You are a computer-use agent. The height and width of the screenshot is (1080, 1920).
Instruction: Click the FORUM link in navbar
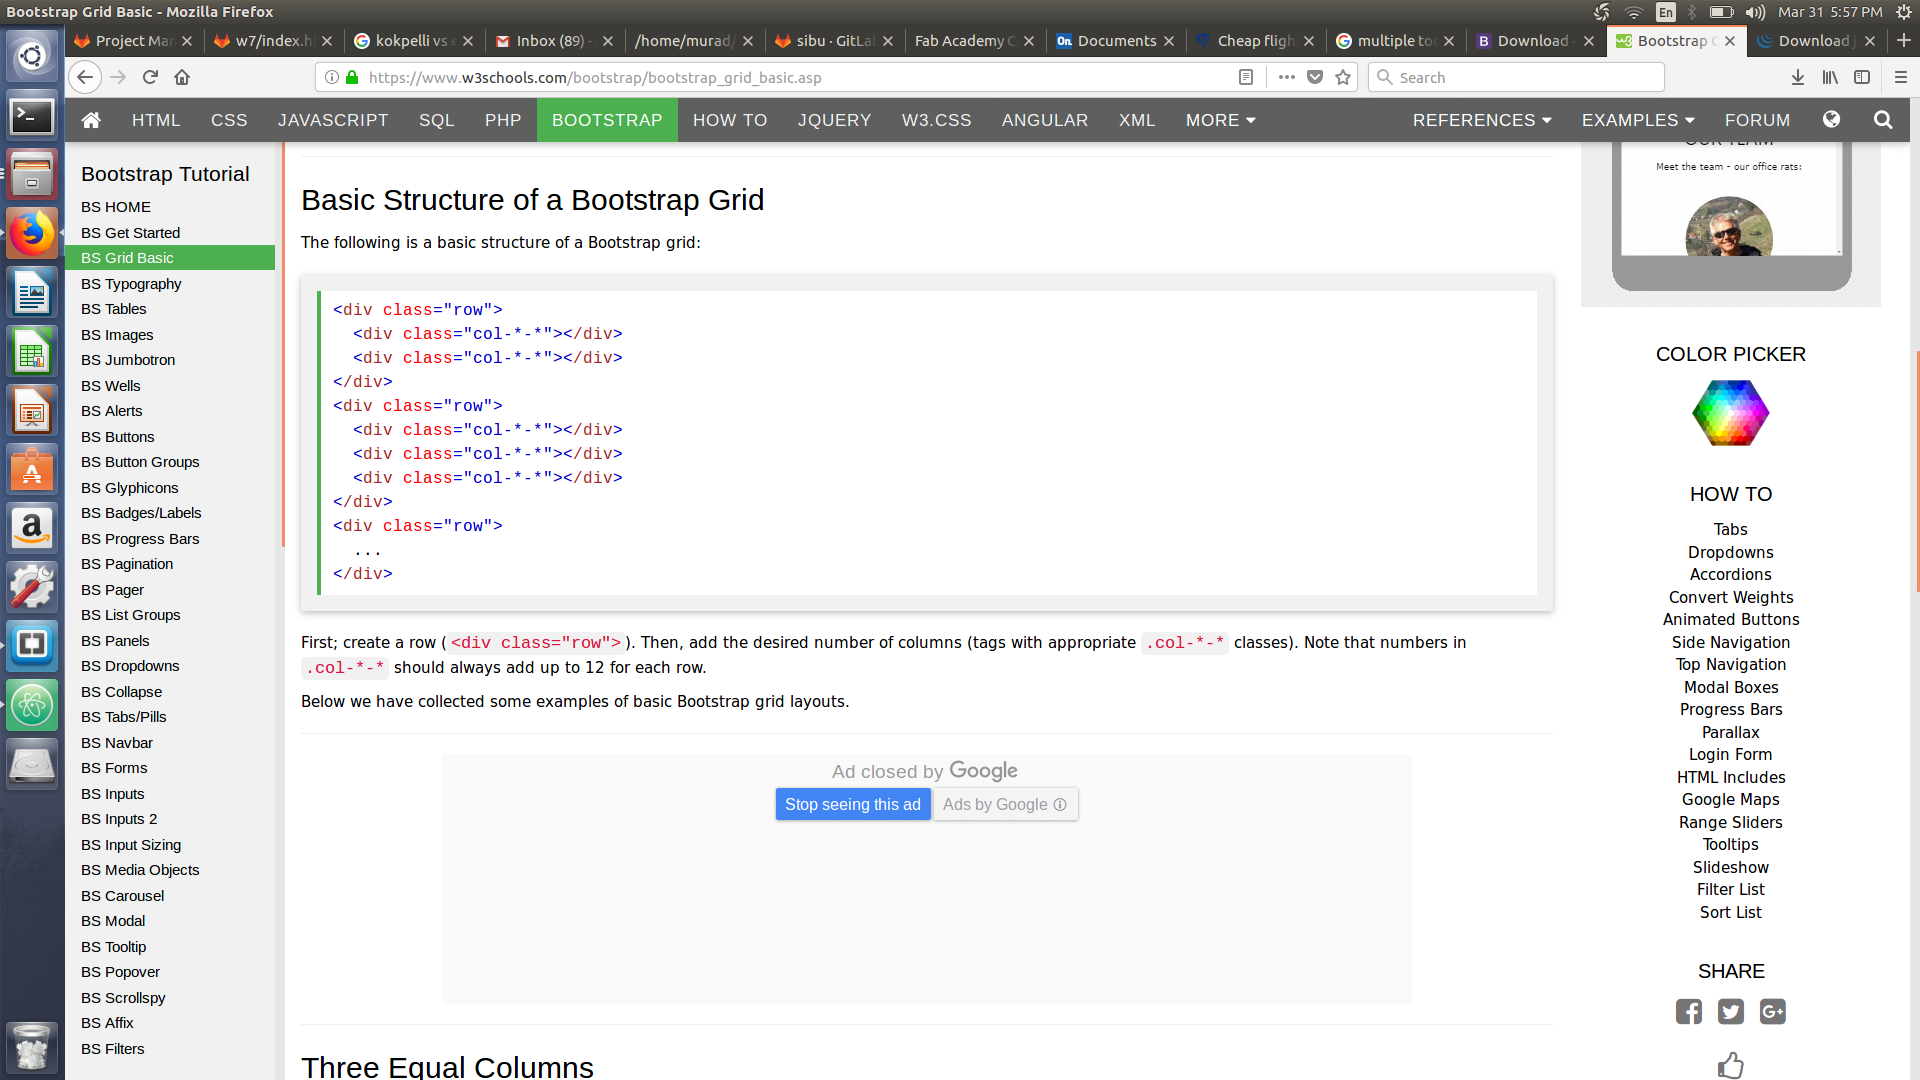[x=1757, y=120]
